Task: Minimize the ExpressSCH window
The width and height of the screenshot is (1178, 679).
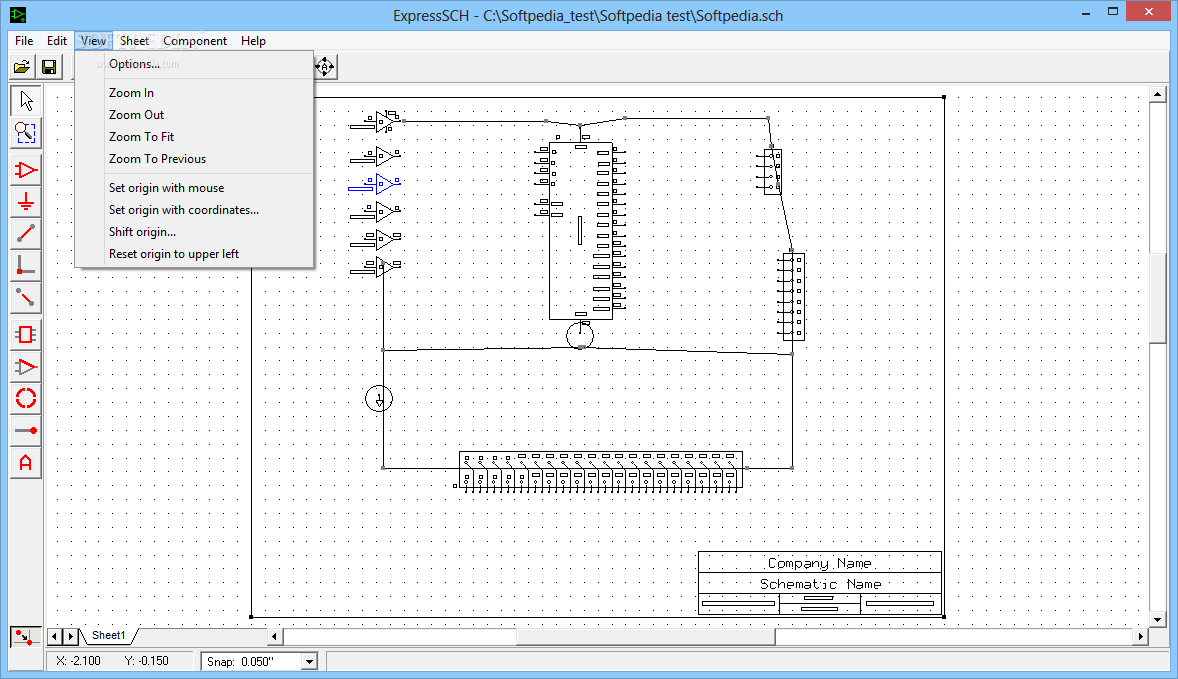Action: click(x=1086, y=13)
